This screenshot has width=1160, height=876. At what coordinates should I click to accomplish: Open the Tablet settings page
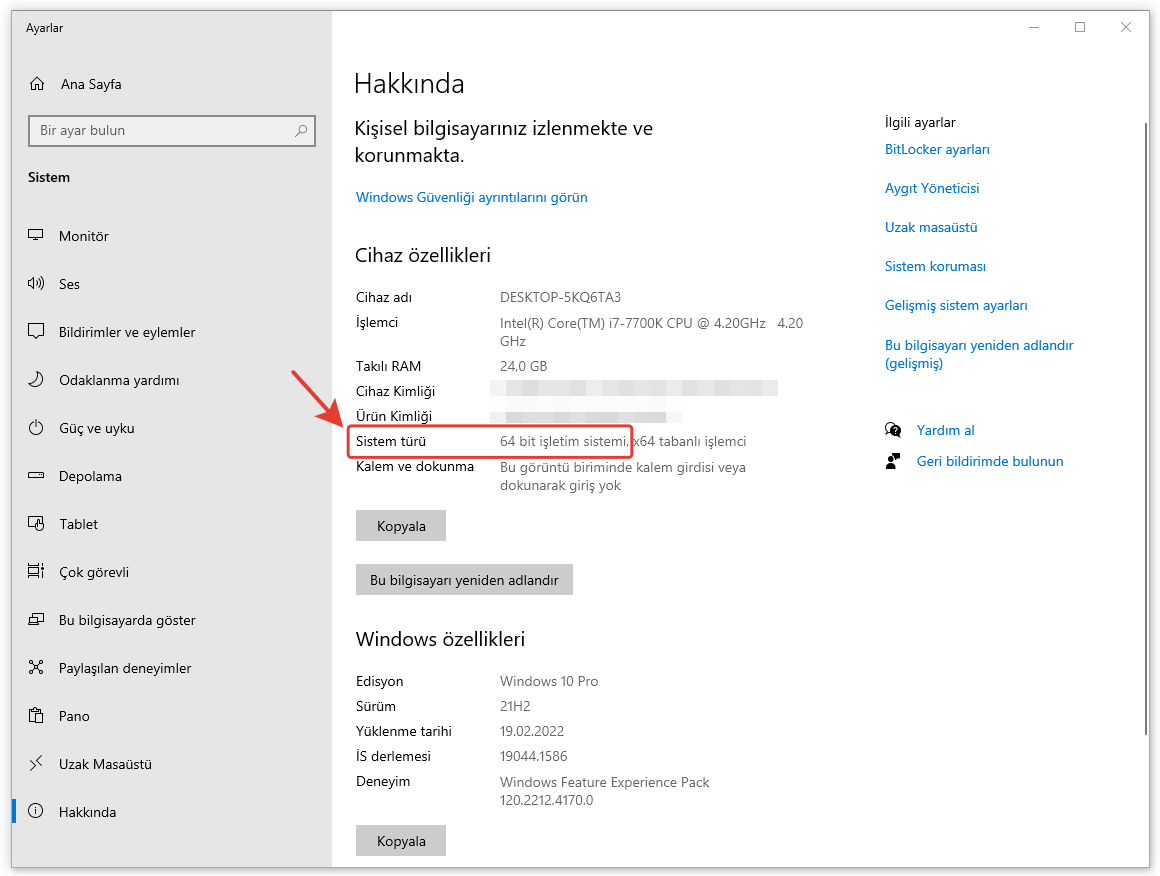tap(78, 524)
